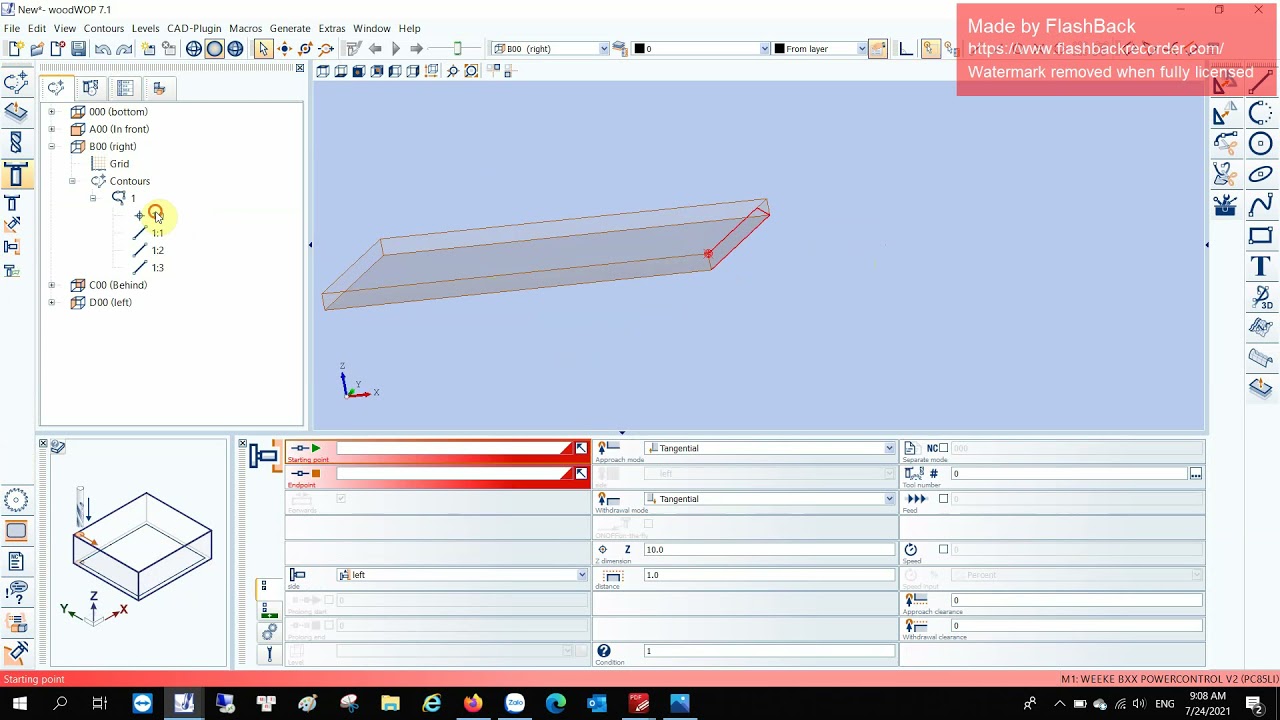Browse tools with the ellipsis button
Screen dimensions: 1280x720
point(1195,474)
